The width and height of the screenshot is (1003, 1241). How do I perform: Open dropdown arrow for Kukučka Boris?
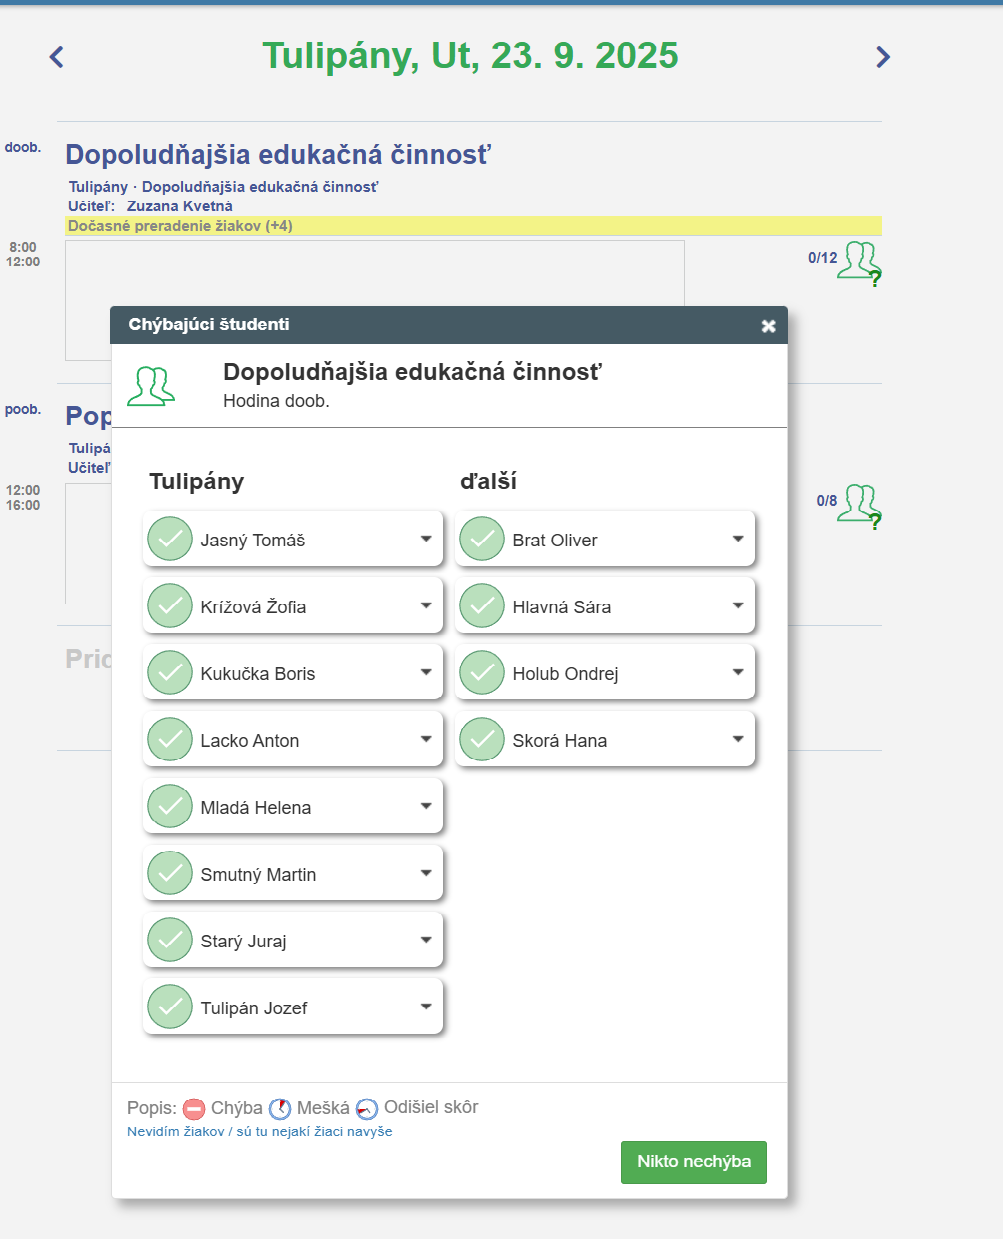(426, 673)
